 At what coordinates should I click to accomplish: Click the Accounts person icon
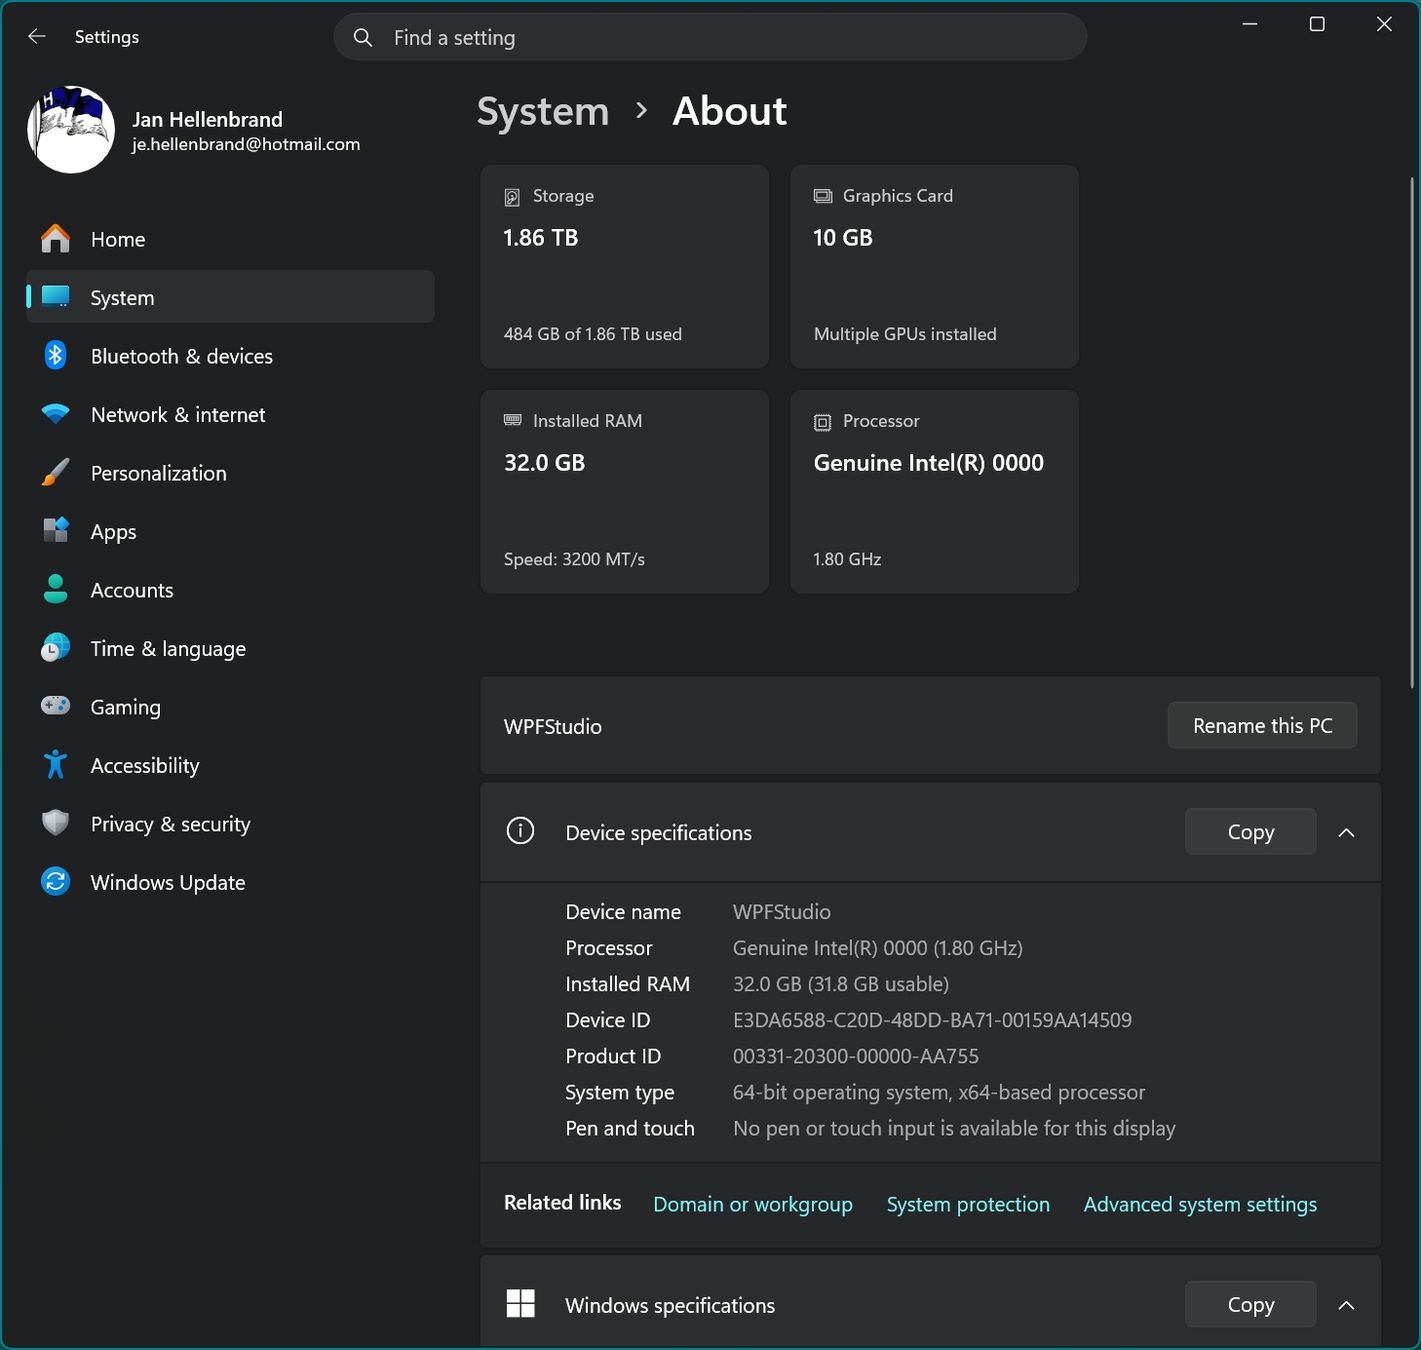pos(56,589)
